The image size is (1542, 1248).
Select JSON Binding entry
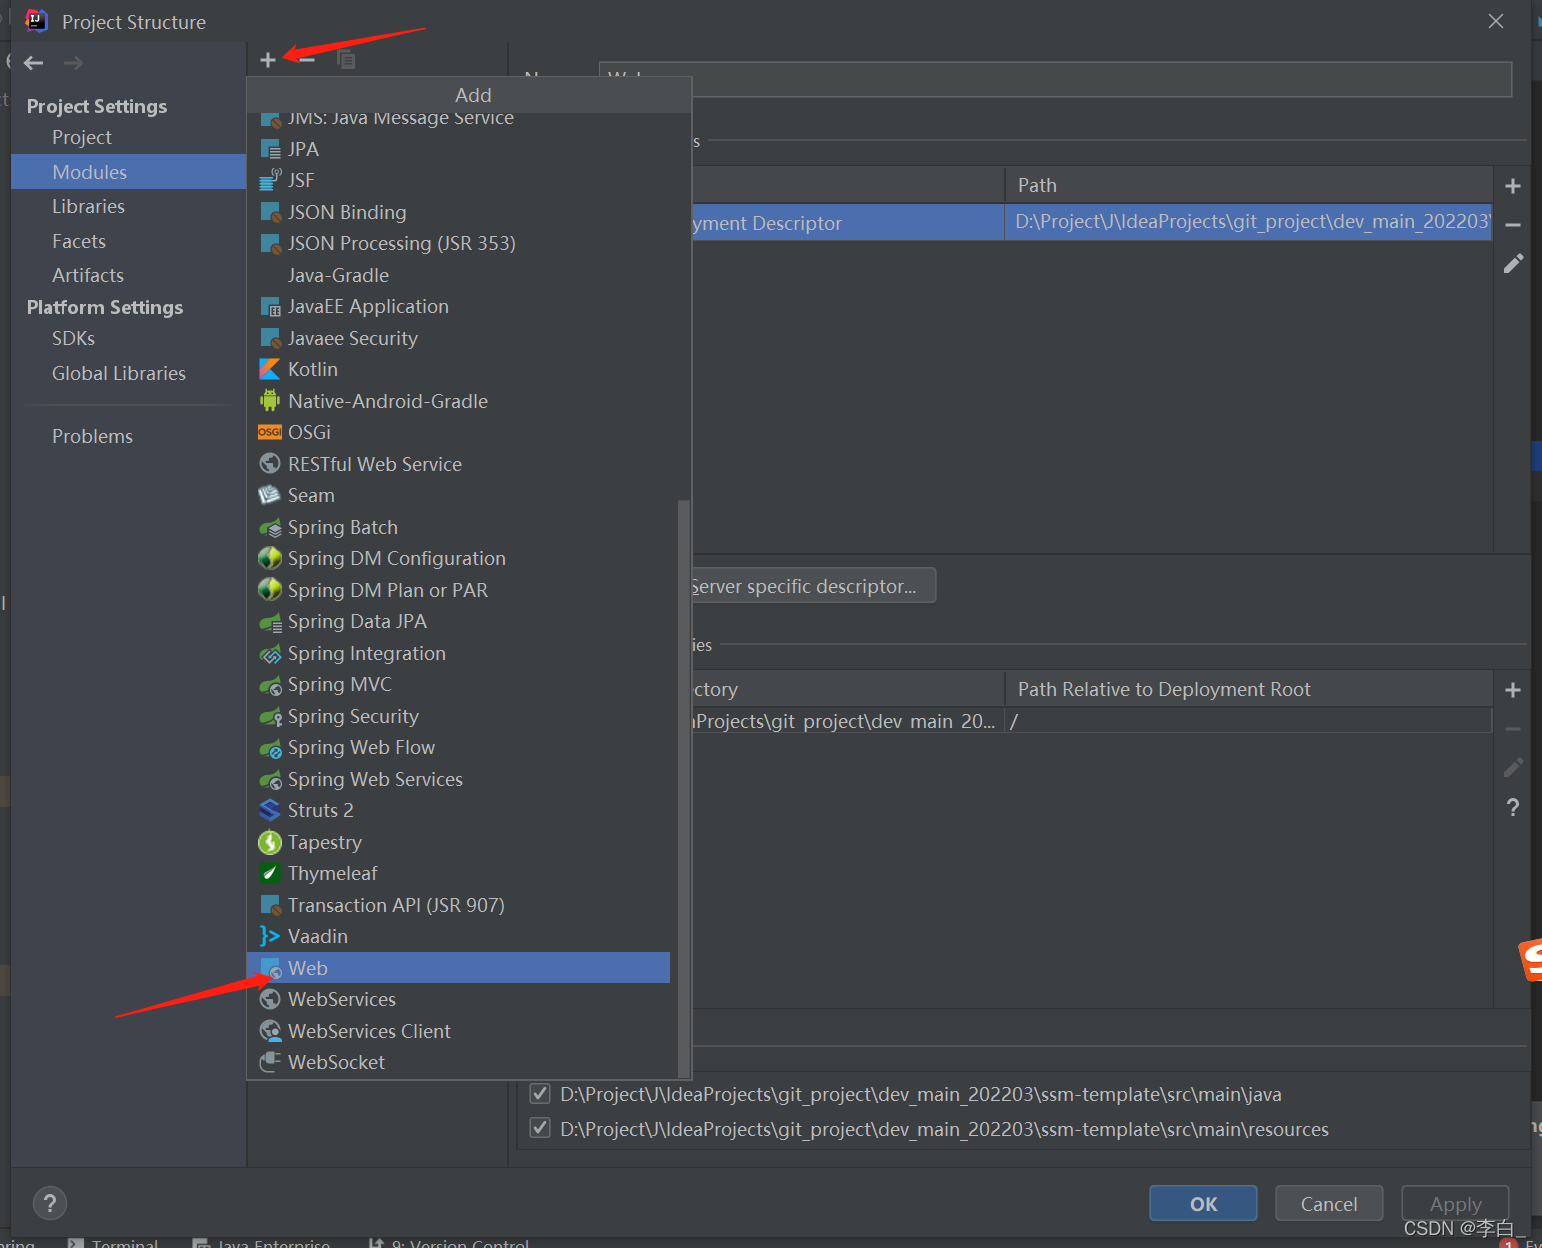coord(458,212)
